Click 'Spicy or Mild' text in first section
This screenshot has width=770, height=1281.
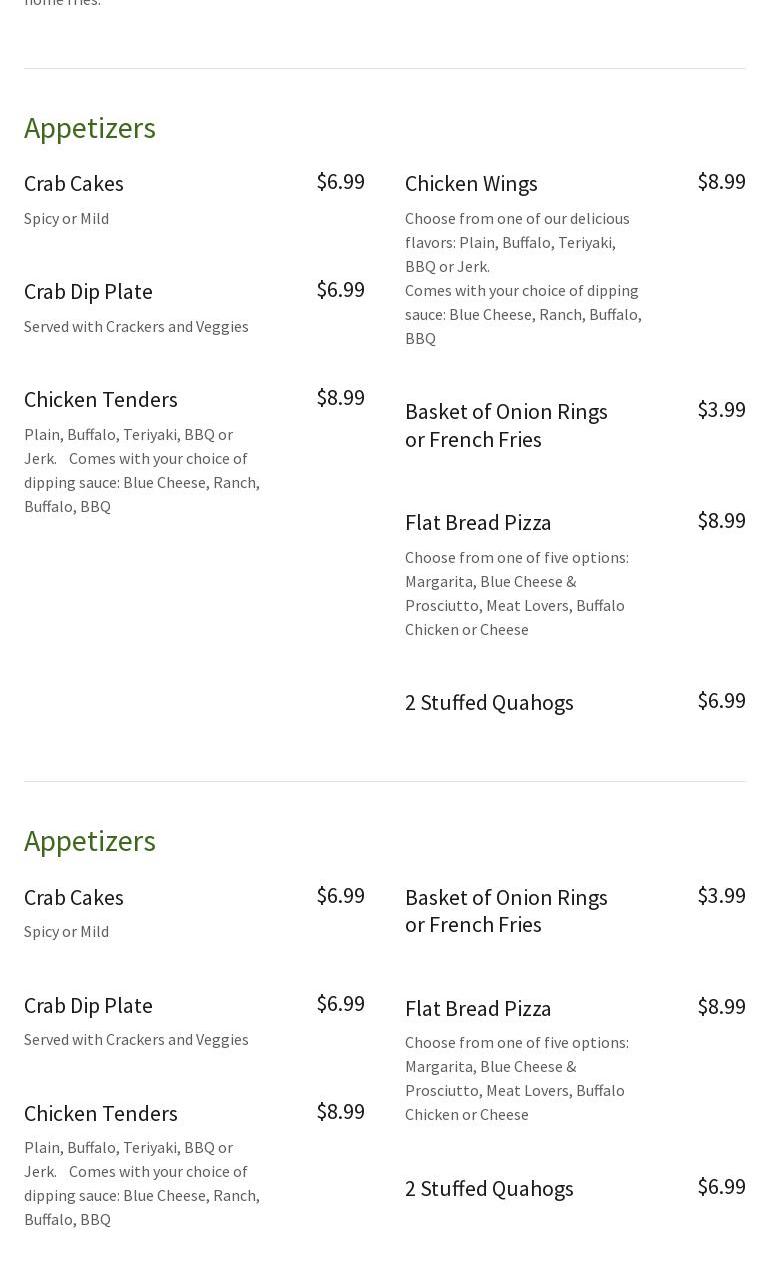click(x=66, y=219)
